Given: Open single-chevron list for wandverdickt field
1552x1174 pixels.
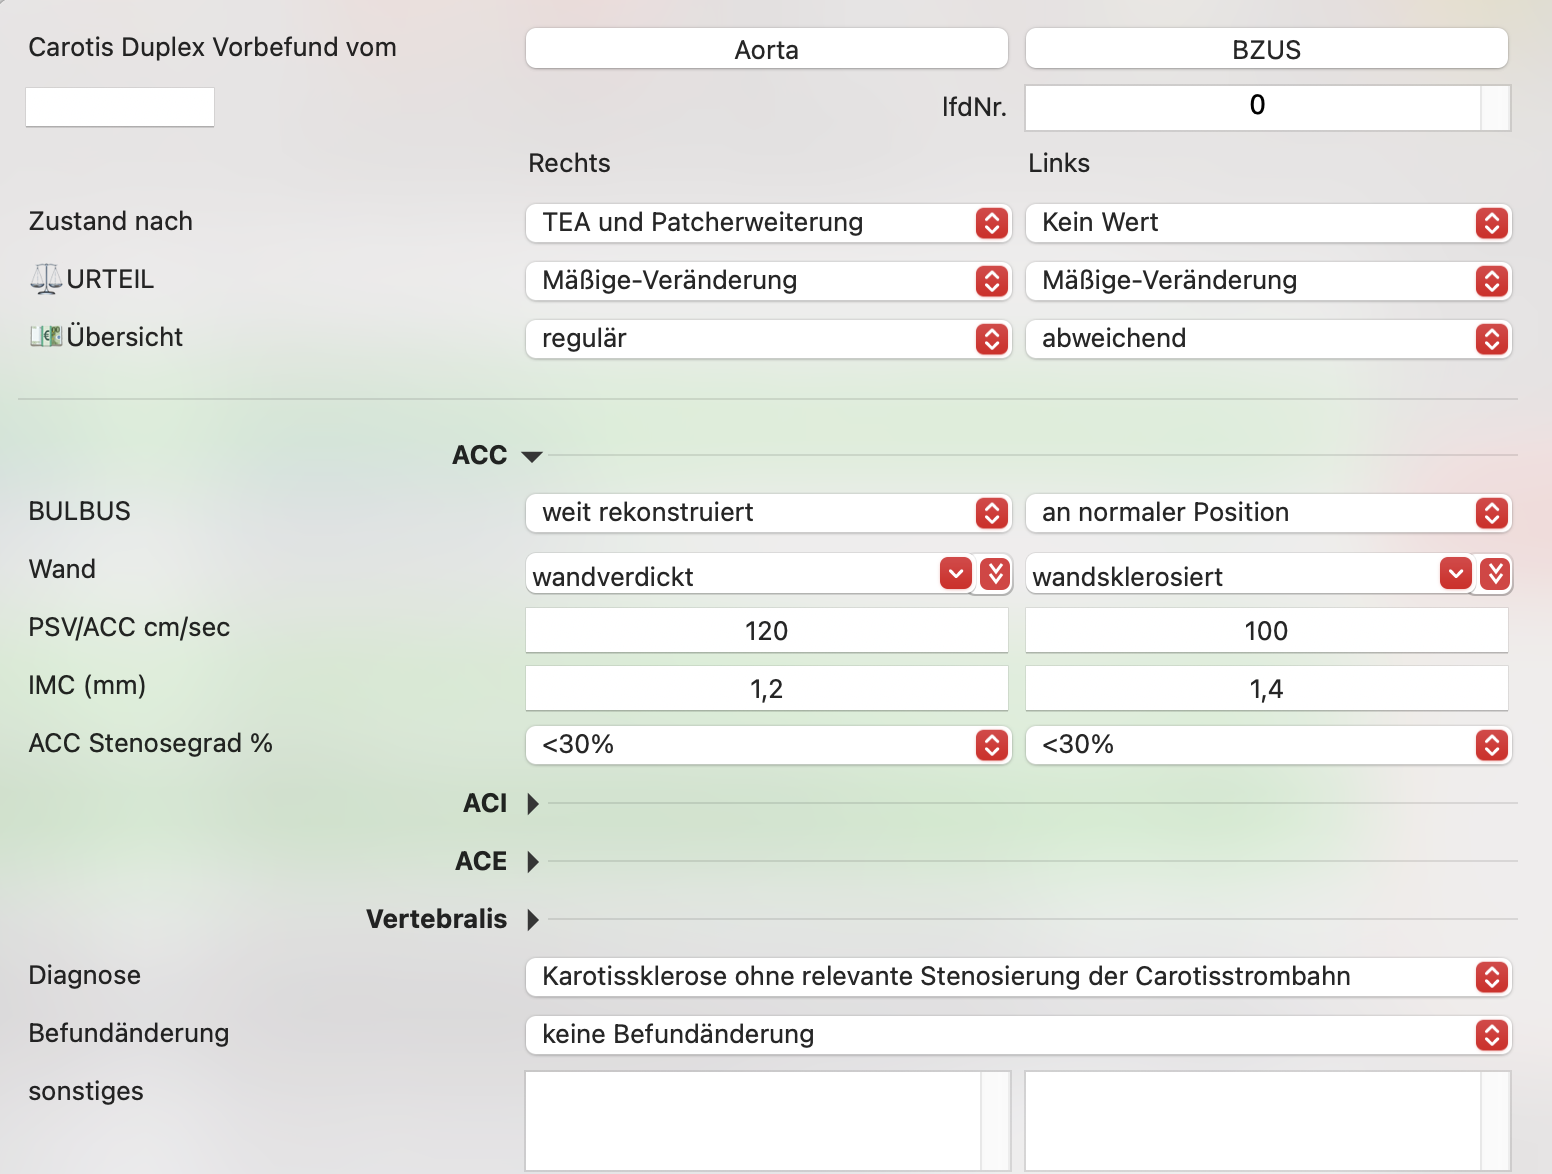Looking at the screenshot, I should pos(956,574).
